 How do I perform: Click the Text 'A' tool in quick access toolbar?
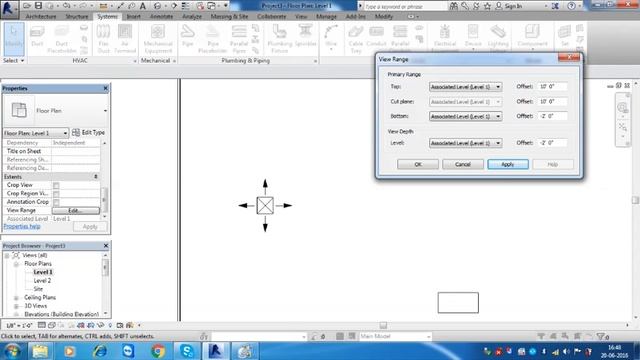(x=143, y=6)
